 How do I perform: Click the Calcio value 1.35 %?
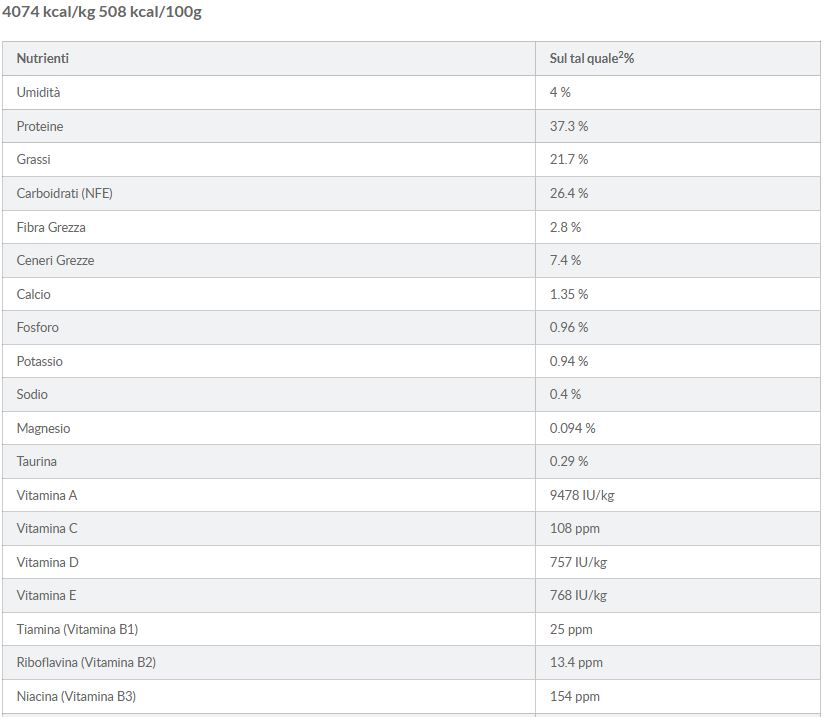(569, 294)
